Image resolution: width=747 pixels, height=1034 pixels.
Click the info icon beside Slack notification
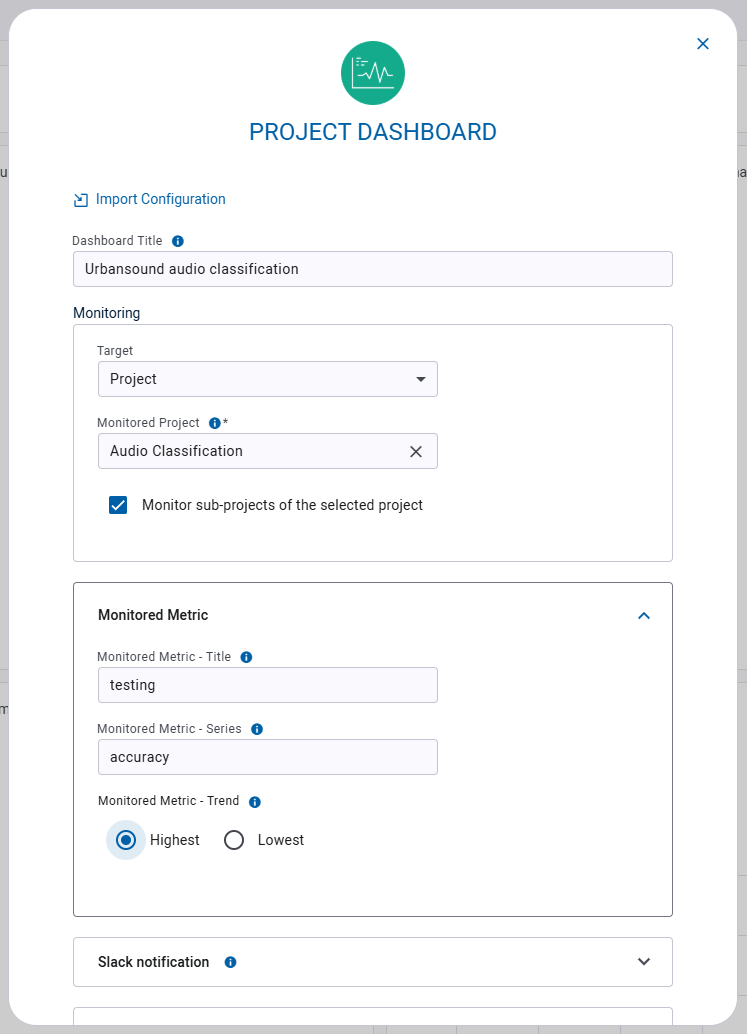coord(230,962)
